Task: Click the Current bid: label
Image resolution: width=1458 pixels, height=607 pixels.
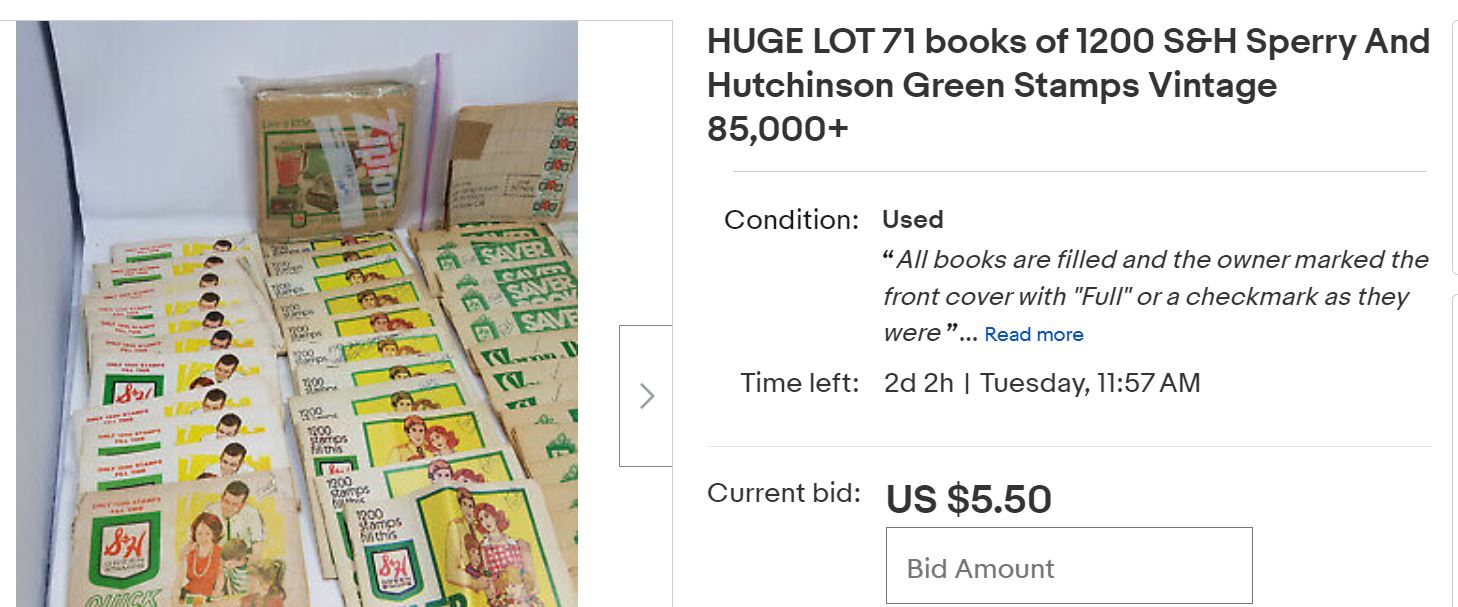Action: (783, 493)
